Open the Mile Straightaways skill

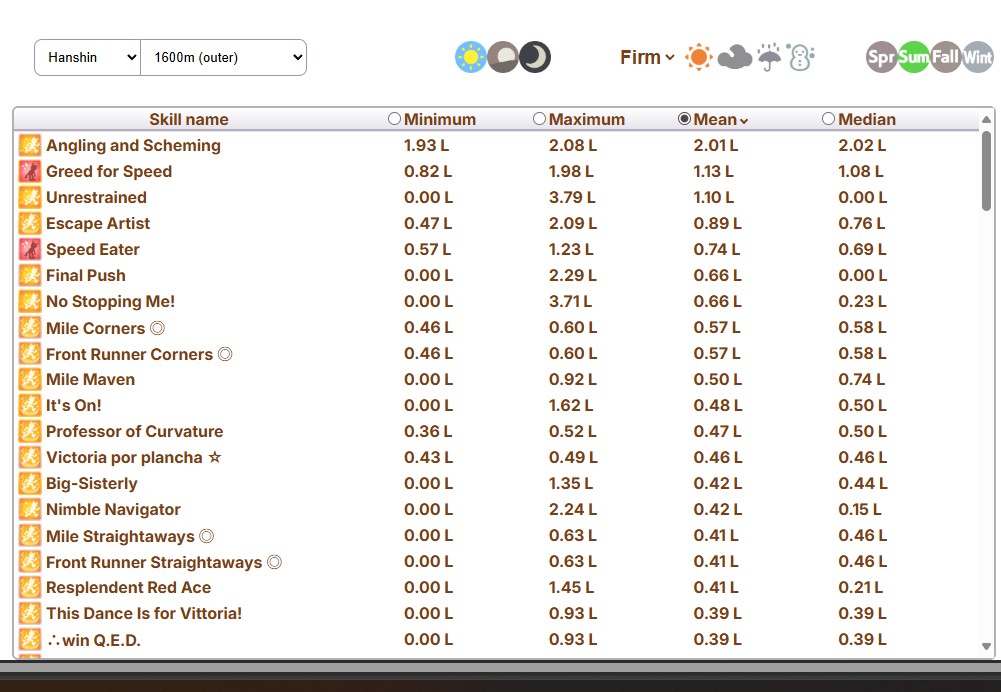(x=130, y=536)
